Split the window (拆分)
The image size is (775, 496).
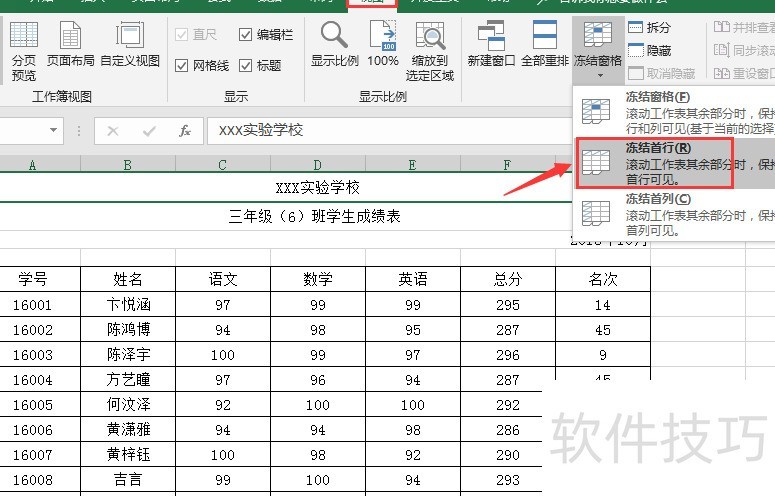649,28
